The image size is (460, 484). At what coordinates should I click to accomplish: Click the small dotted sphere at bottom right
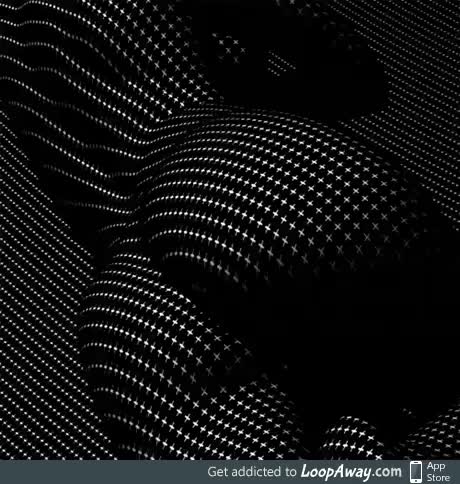[353, 437]
